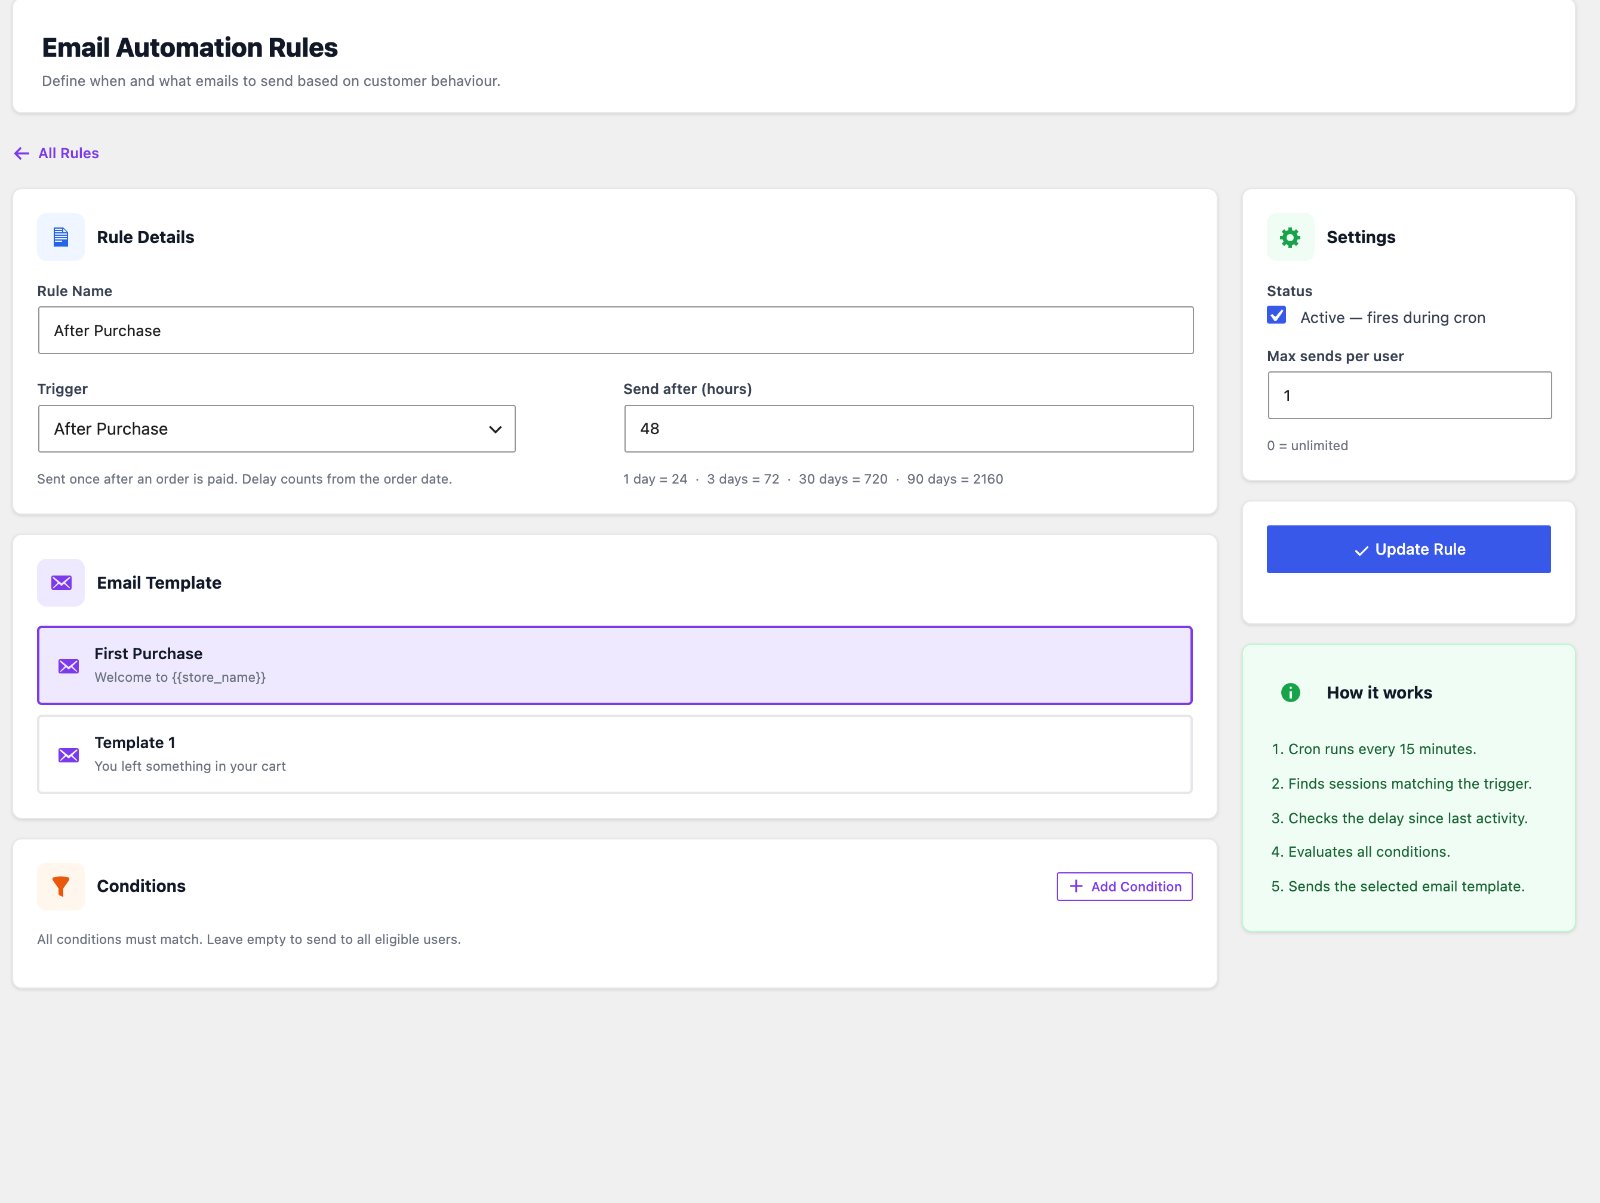
Task: Click 'Sent once after an order is paid' text
Action: pos(244,479)
